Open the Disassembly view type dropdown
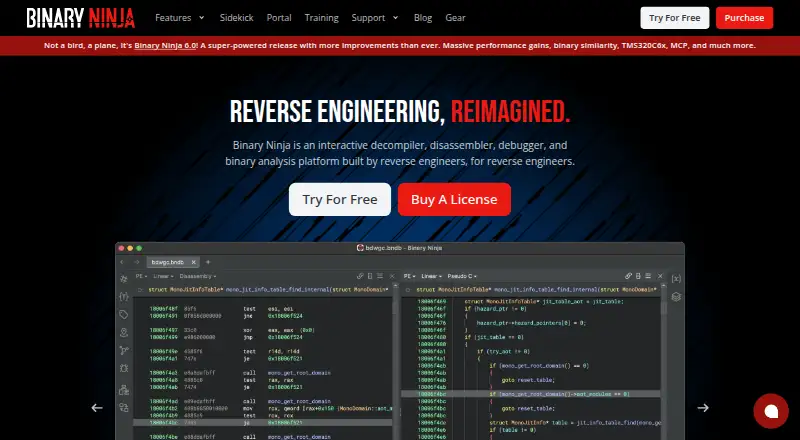The width and height of the screenshot is (800, 440). (198, 276)
